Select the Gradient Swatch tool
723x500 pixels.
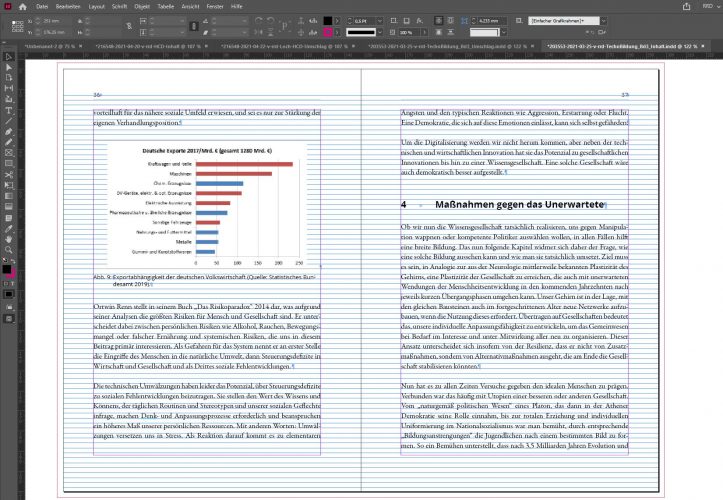pos(8,196)
